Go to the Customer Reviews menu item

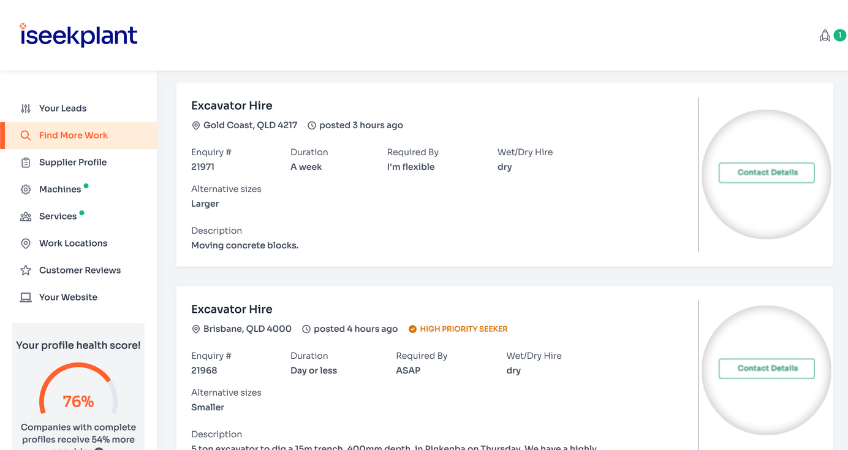pyautogui.click(x=79, y=270)
